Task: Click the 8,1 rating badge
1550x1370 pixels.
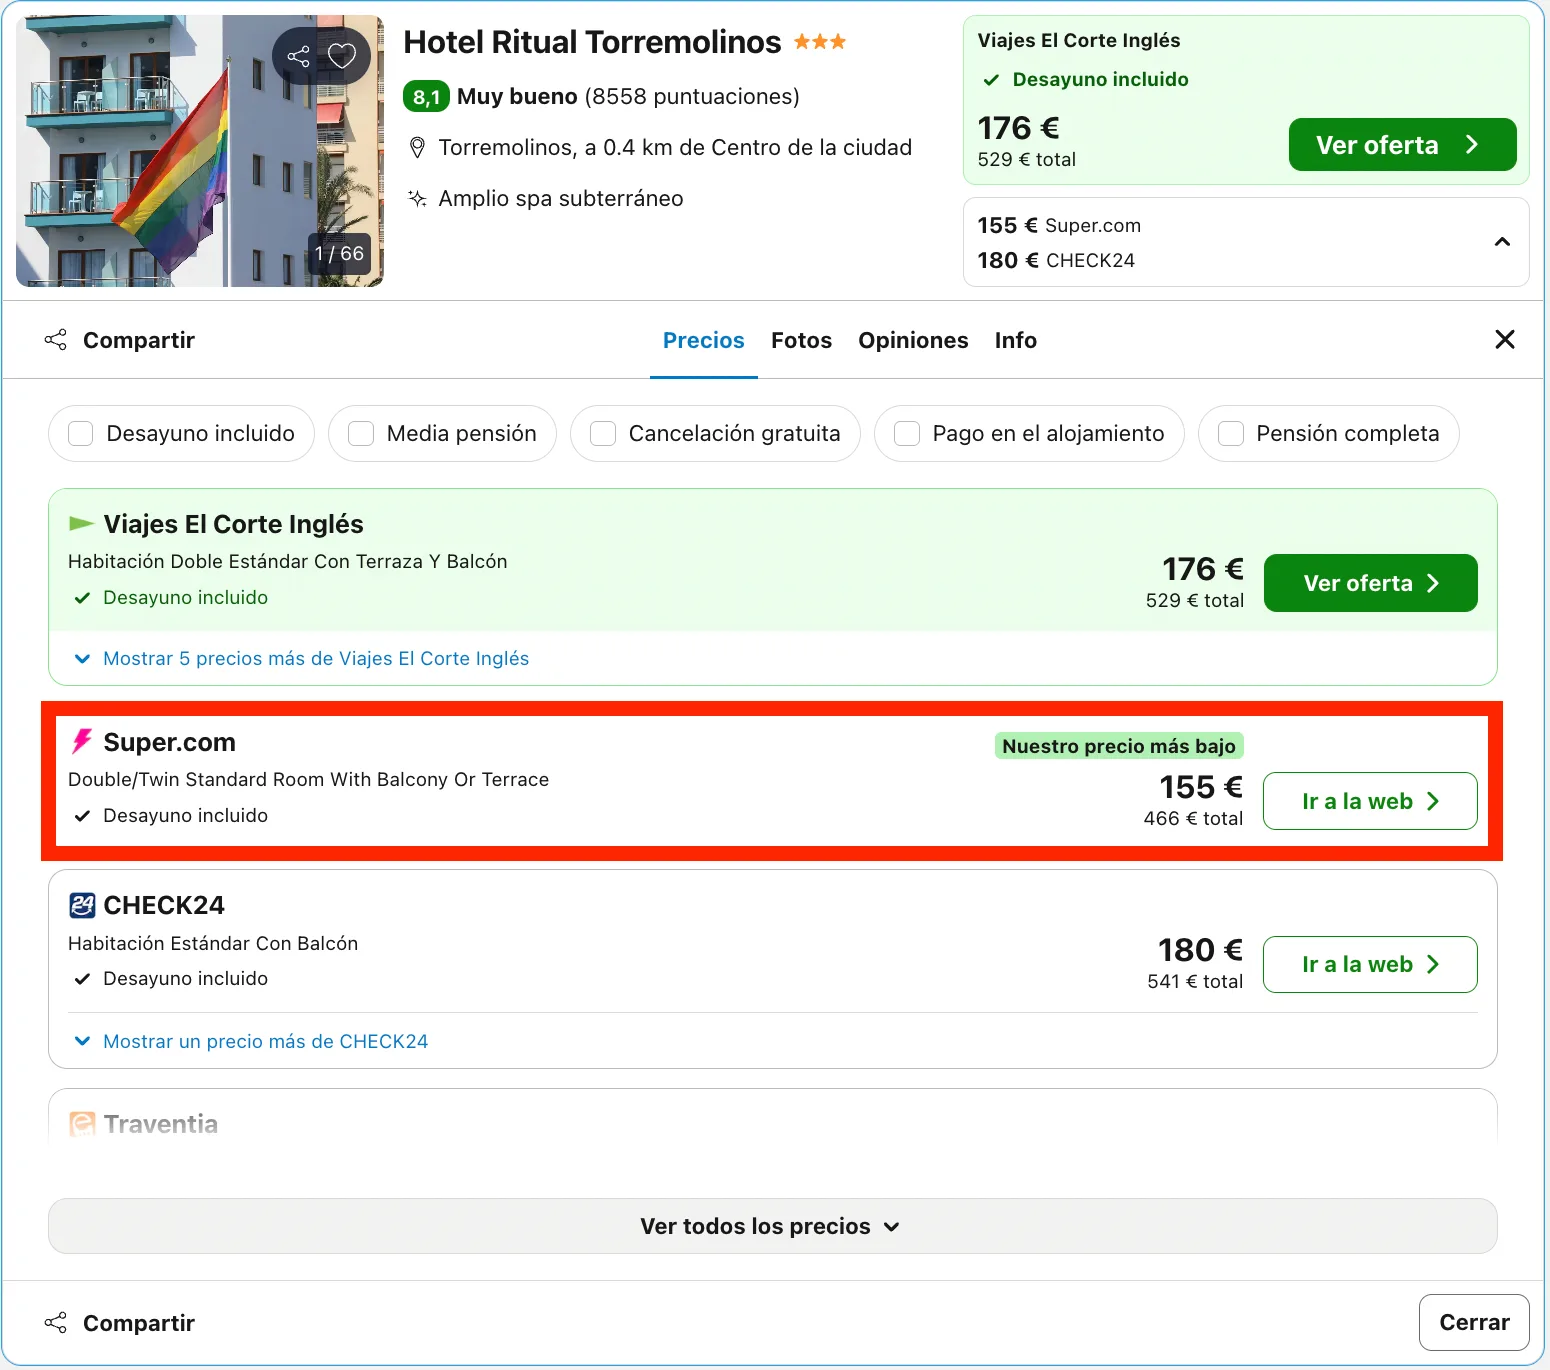Action: 426,97
